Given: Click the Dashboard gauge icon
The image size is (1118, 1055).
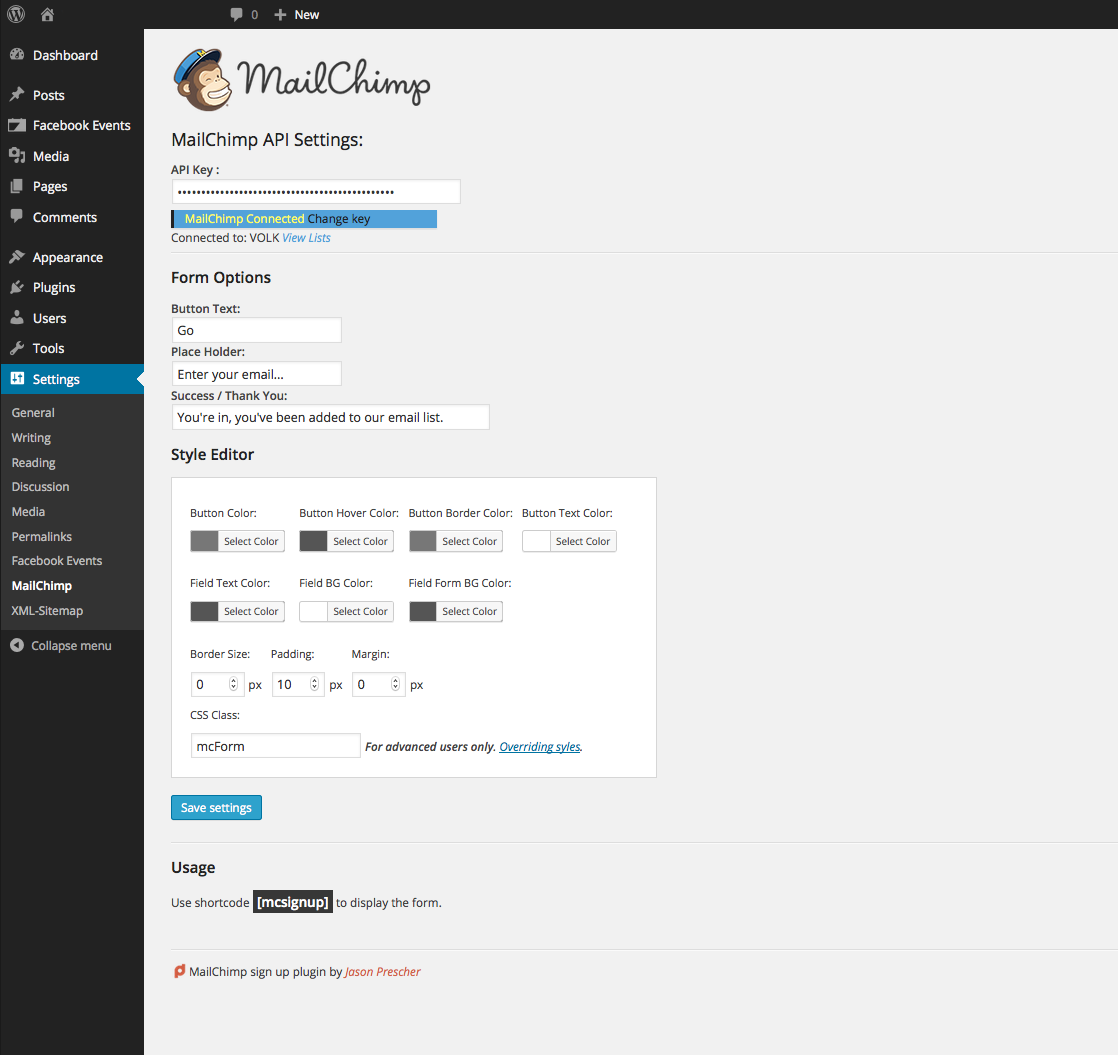Looking at the screenshot, I should [17, 55].
